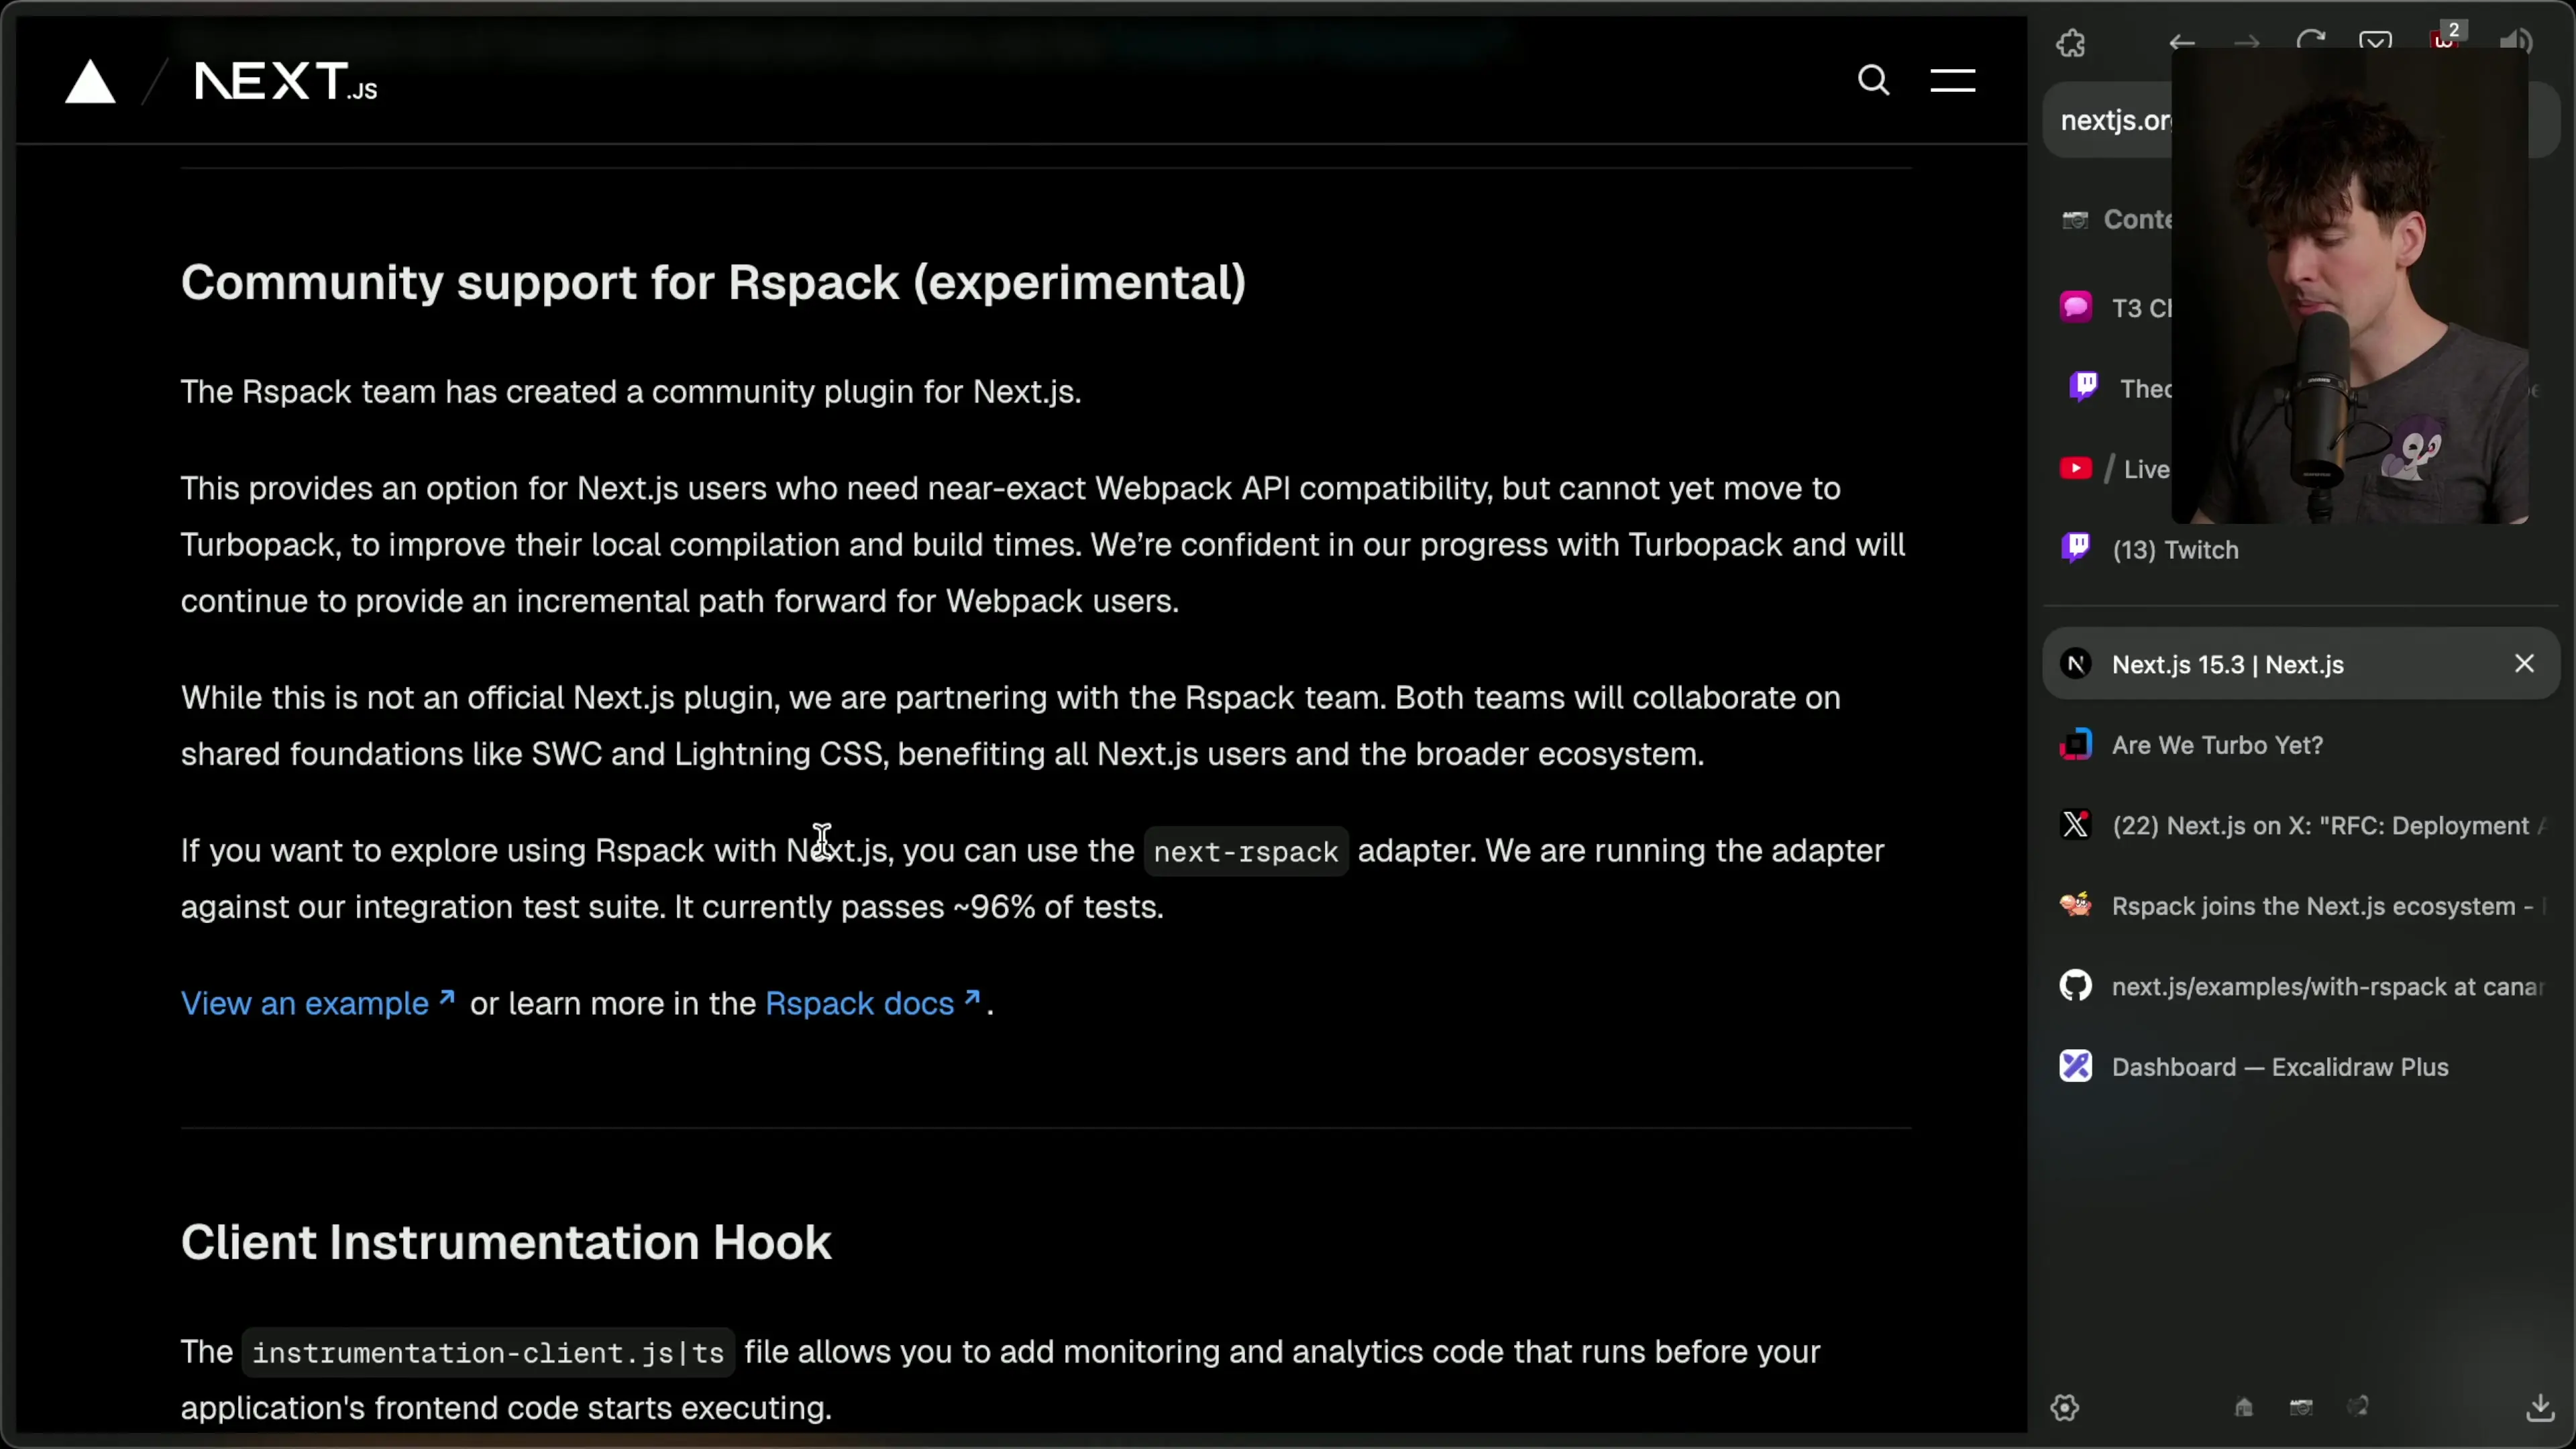Open Rspack joins the Next.js ecosystem tab
The height and width of the screenshot is (1449, 2576).
tap(2300, 906)
